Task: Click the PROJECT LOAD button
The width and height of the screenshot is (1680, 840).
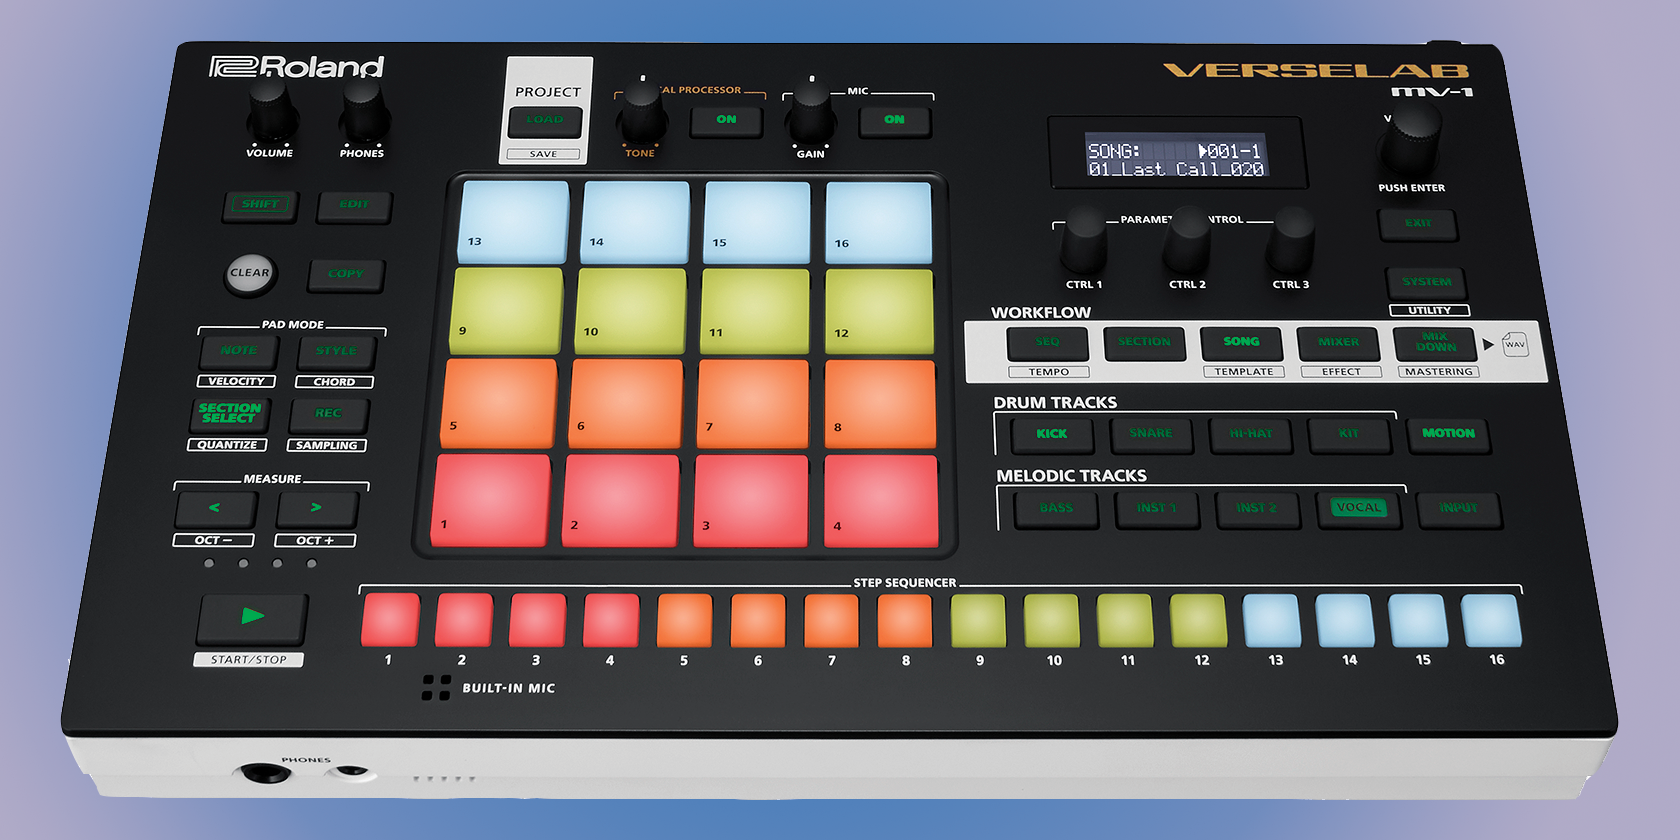Action: (545, 120)
